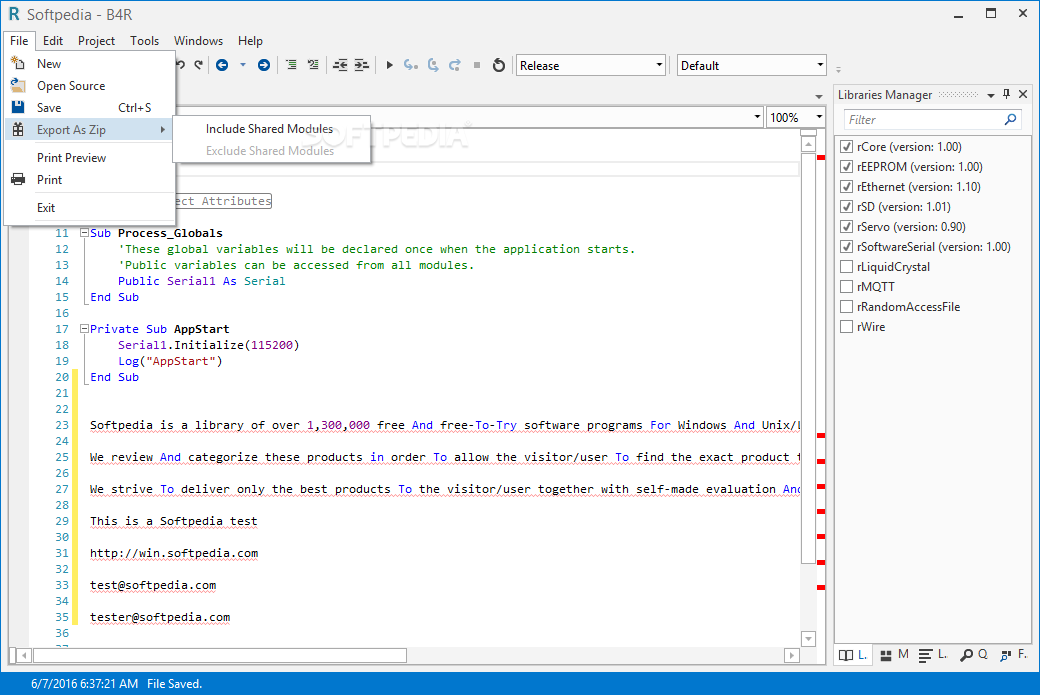Click the Uncomment selected lines icon
This screenshot has height=695, width=1040.
coord(313,65)
